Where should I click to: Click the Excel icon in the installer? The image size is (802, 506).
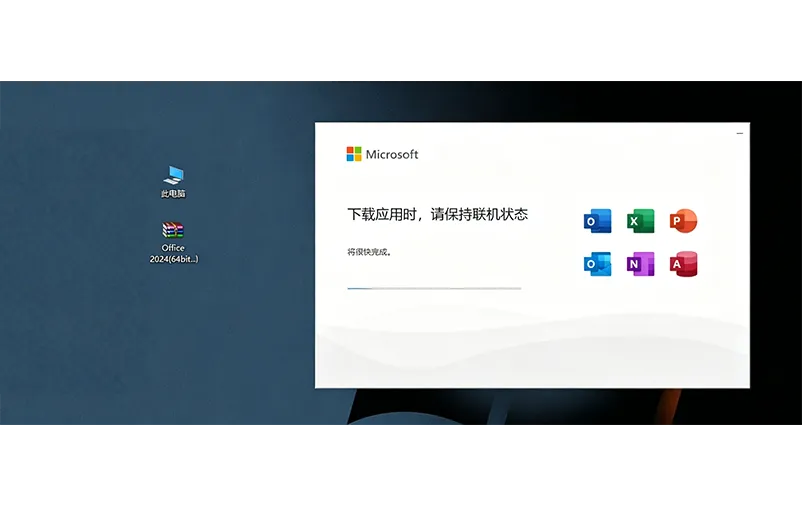coord(640,221)
